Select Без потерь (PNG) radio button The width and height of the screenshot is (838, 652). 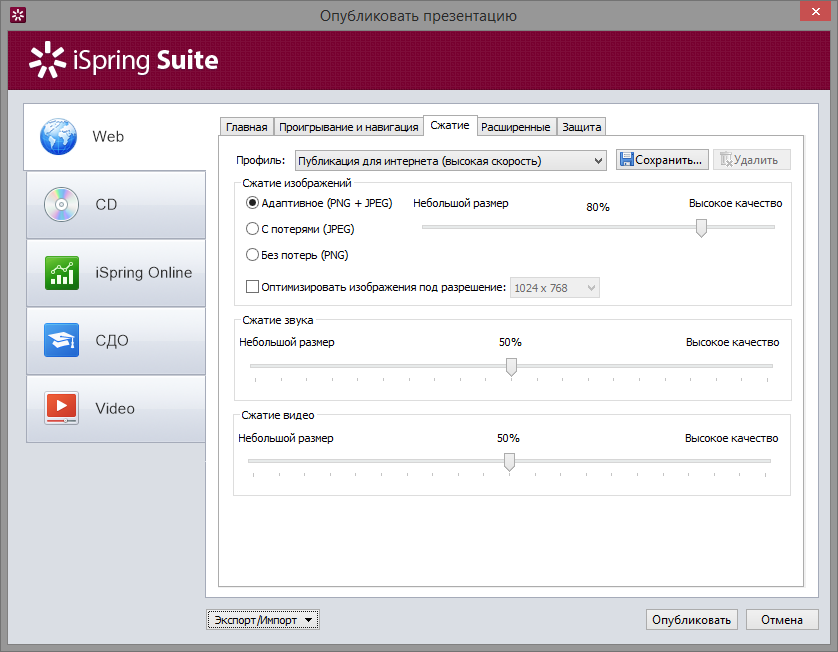252,255
